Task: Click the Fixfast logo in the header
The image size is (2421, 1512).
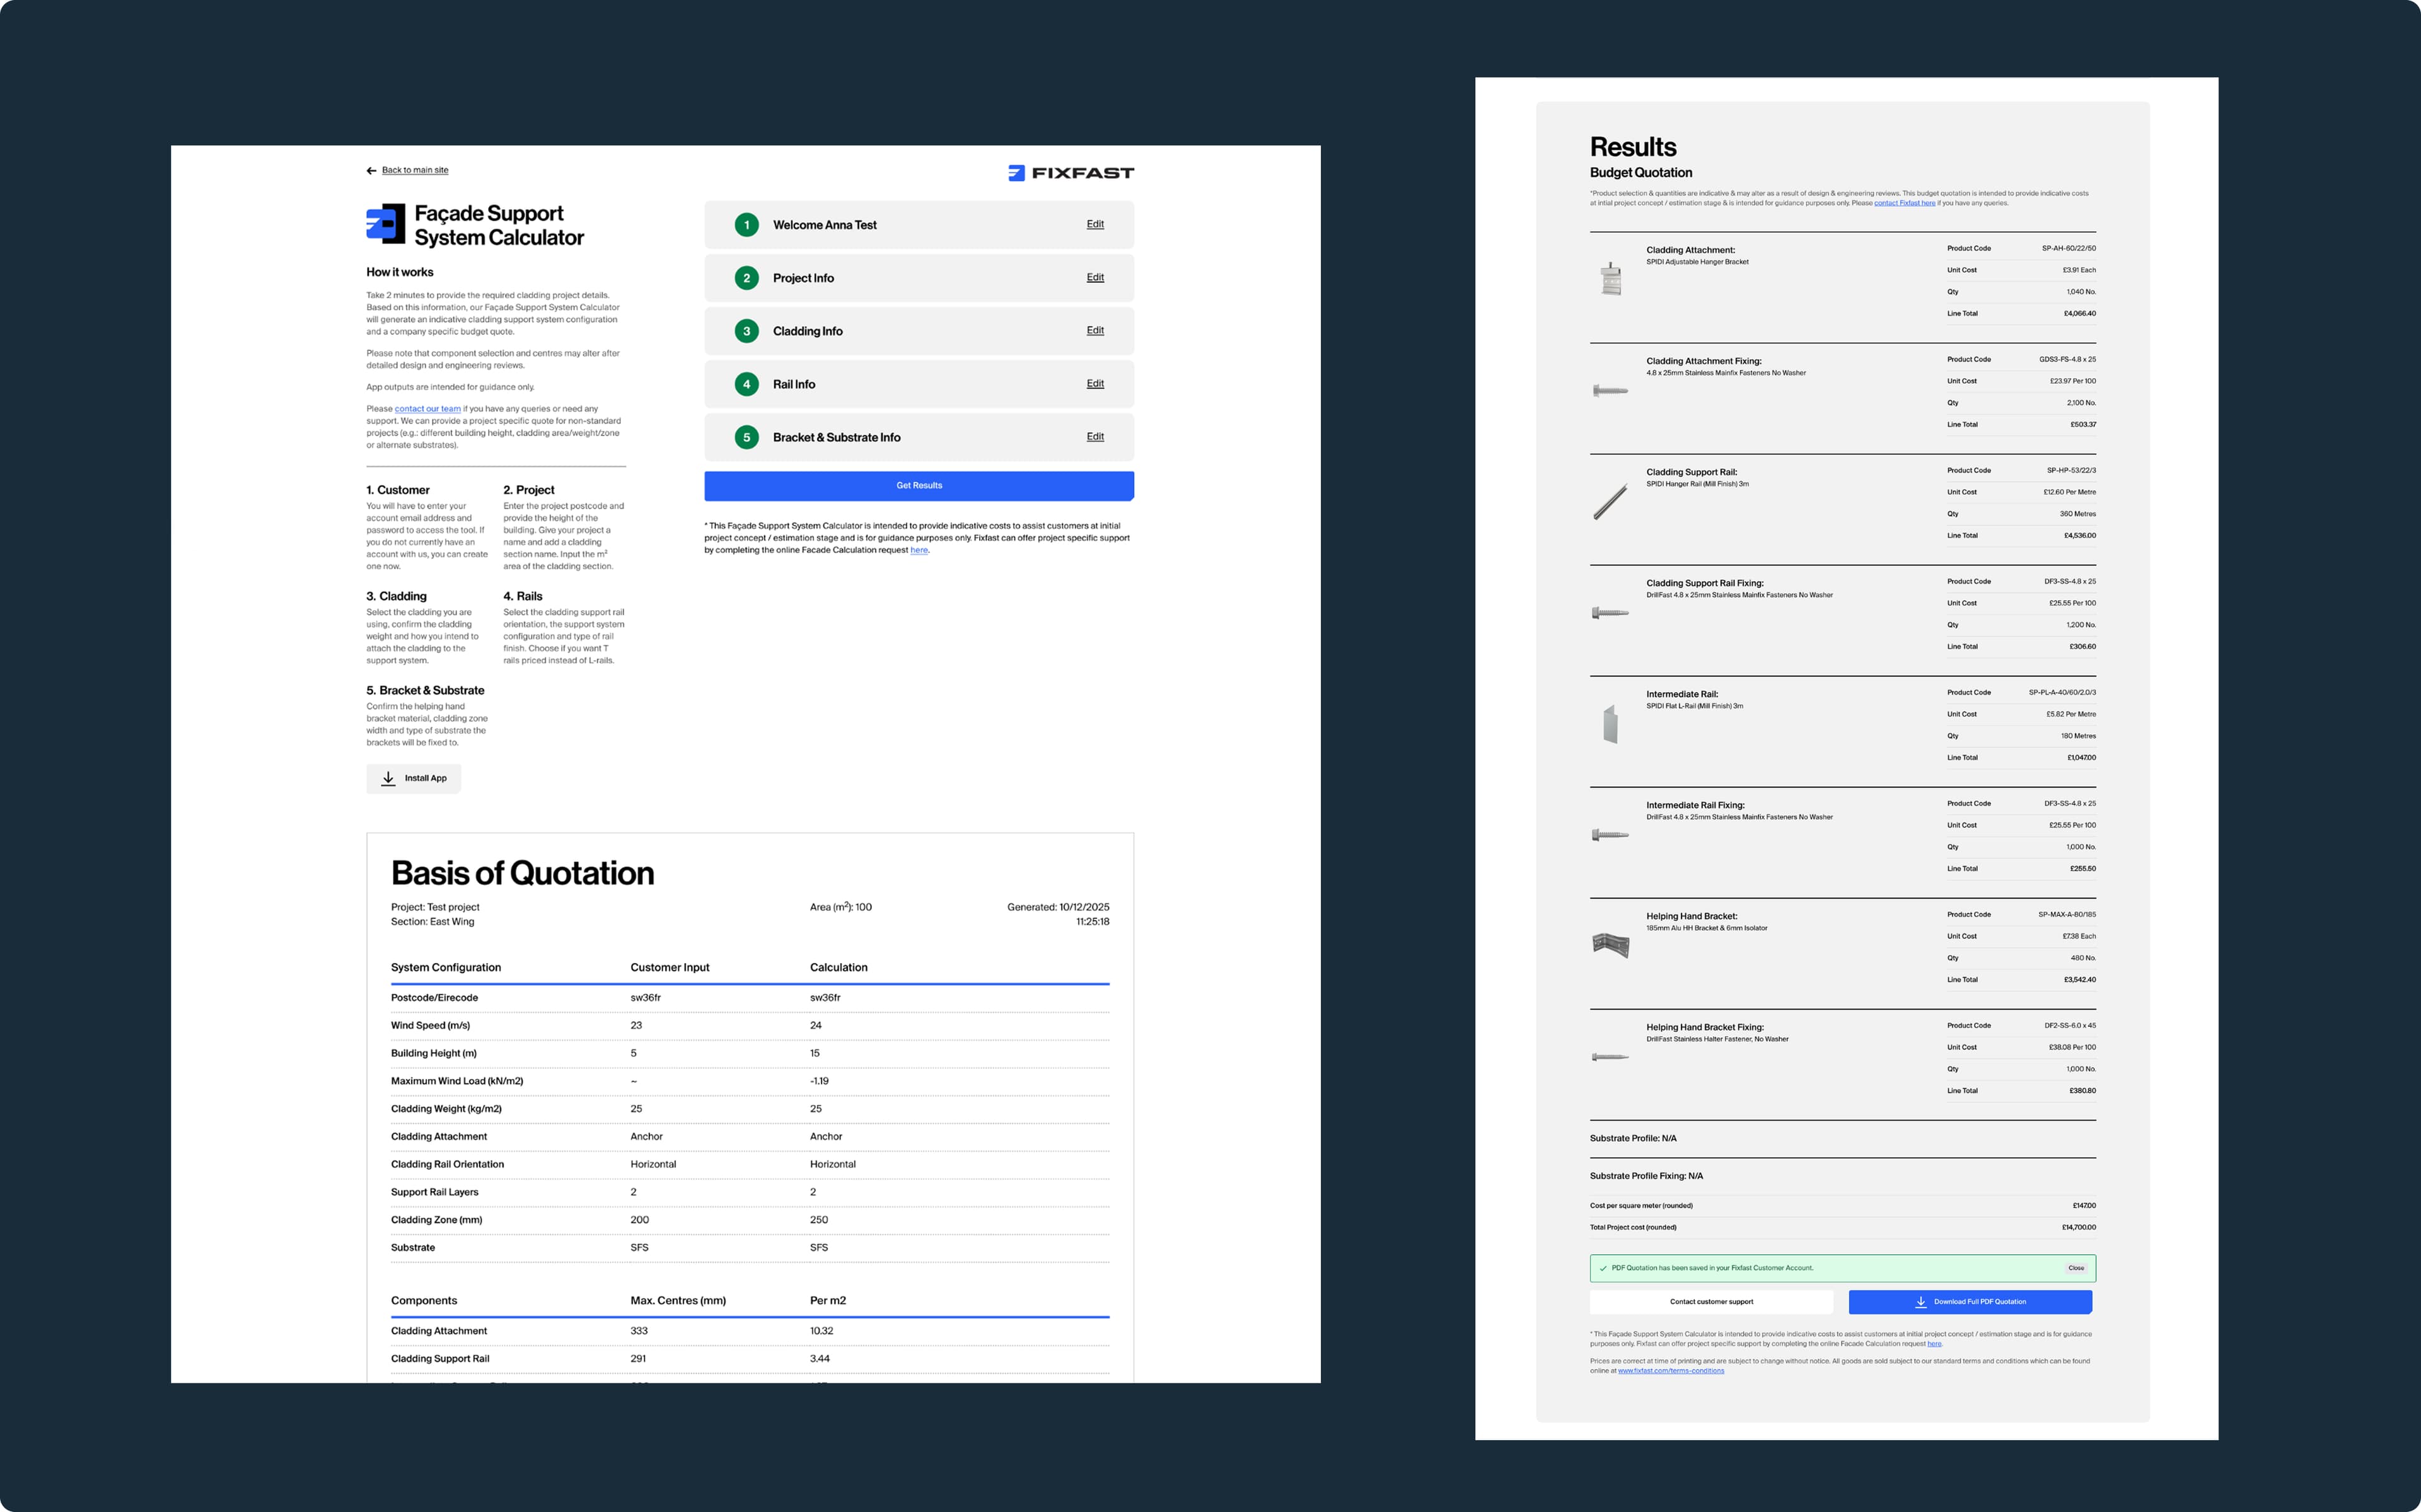Action: tap(1070, 173)
